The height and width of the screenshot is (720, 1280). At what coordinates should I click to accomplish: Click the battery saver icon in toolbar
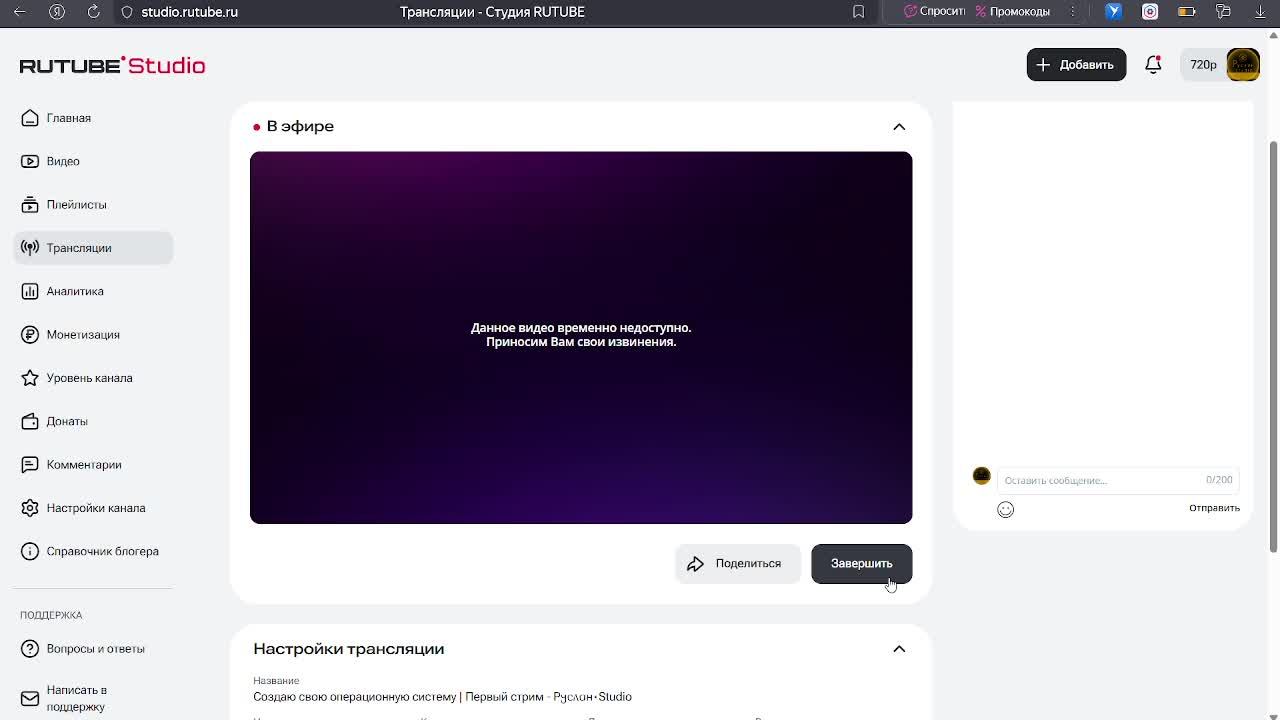tap(1187, 12)
